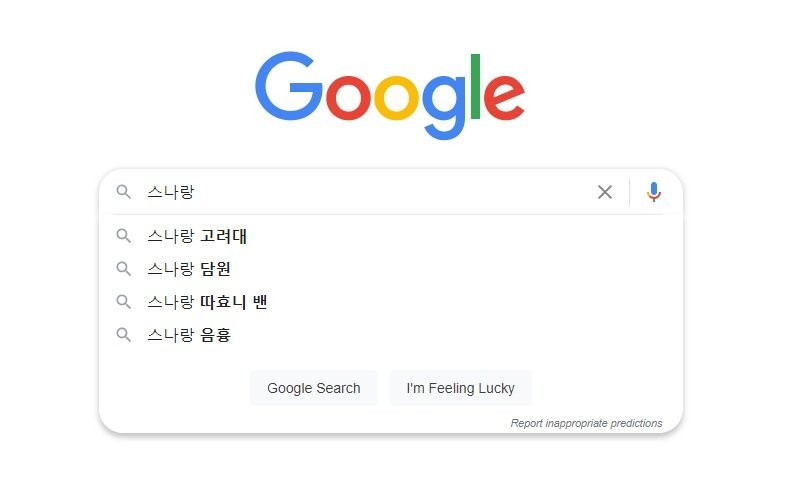785x491 pixels.
Task: Click the magnifier icon beside 스나랑 담원
Action: tap(124, 269)
